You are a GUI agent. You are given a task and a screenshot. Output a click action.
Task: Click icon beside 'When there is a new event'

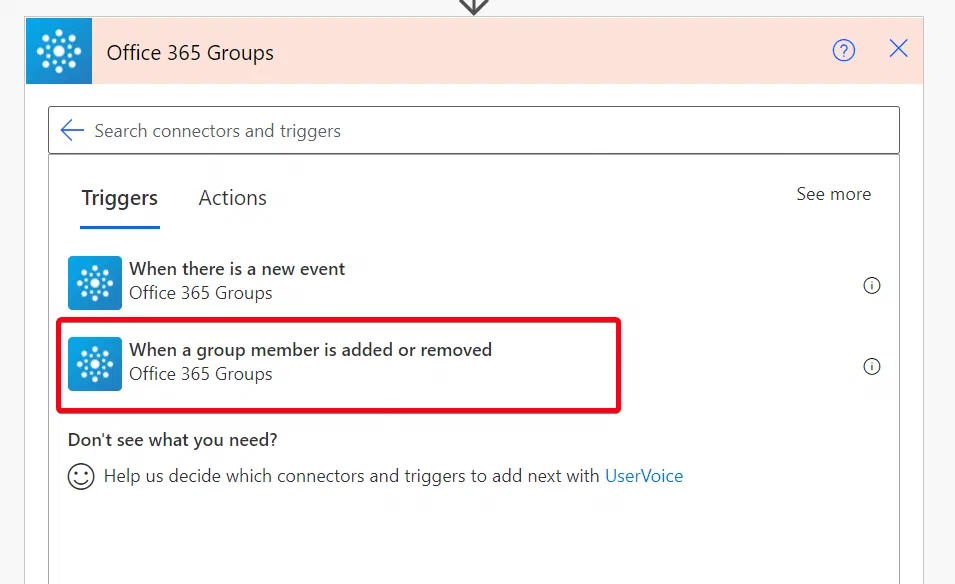[95, 283]
